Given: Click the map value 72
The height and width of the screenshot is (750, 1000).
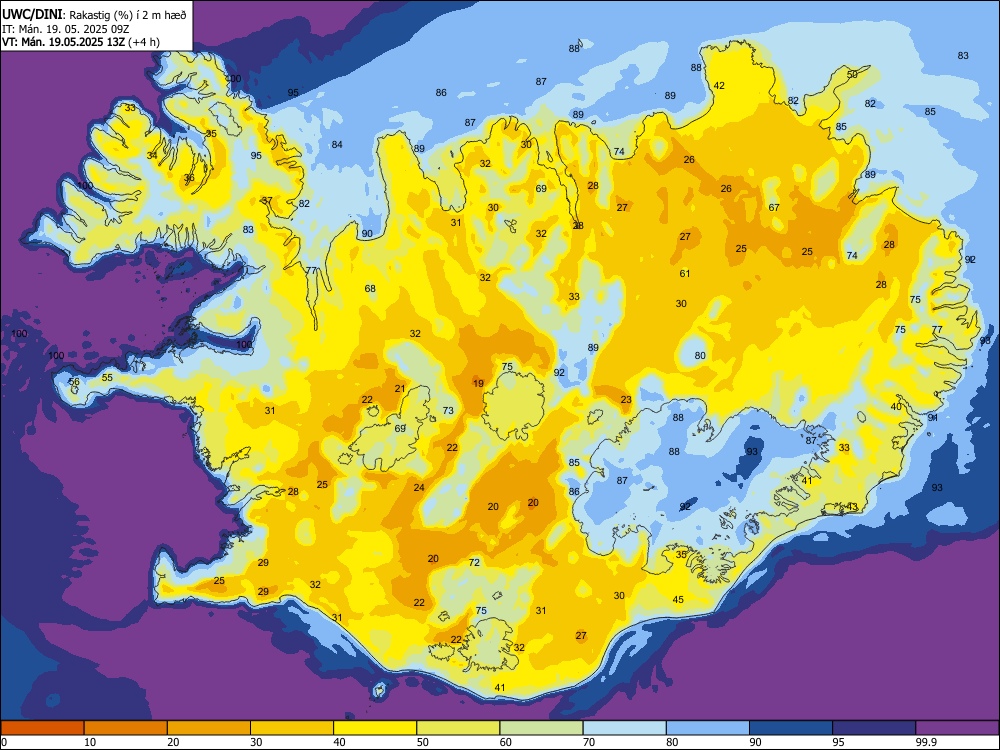Looking at the screenshot, I should (x=474, y=562).
